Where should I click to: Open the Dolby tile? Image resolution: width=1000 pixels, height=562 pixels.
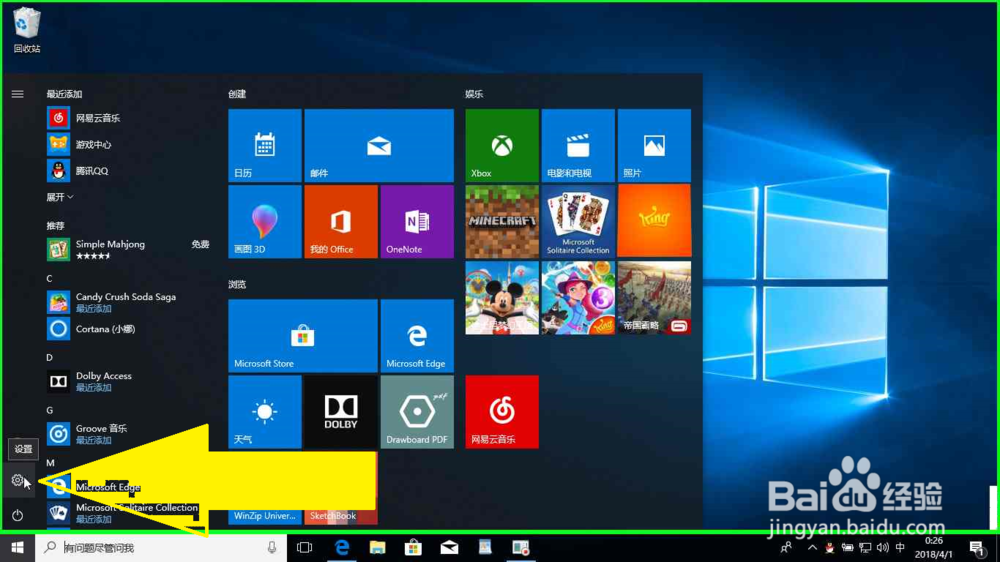point(341,411)
